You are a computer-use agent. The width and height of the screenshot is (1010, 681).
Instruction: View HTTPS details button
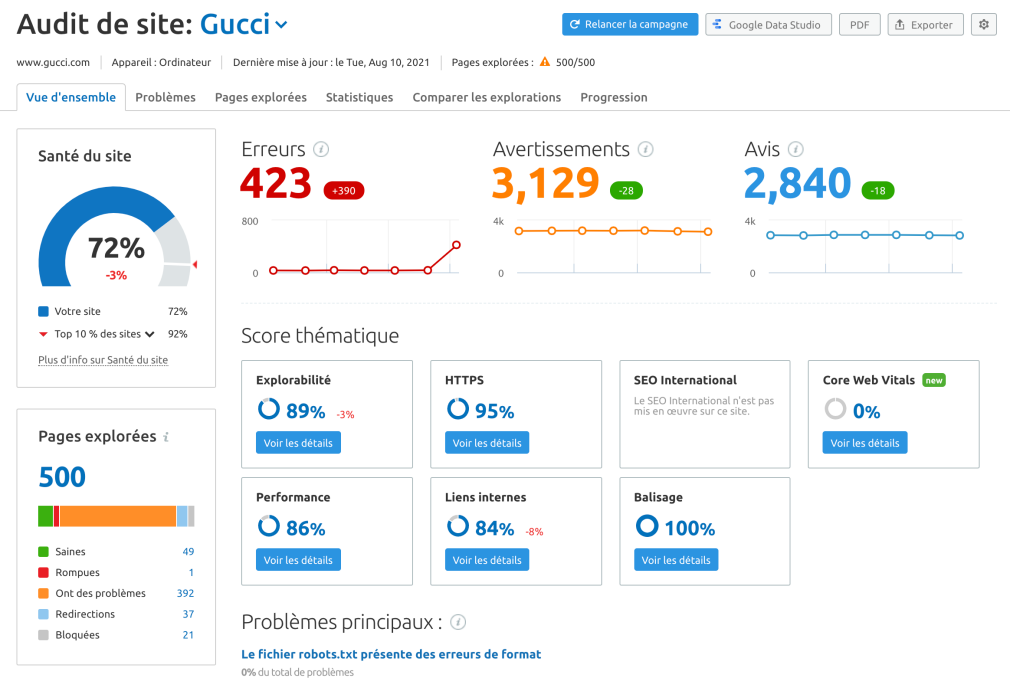coord(487,443)
